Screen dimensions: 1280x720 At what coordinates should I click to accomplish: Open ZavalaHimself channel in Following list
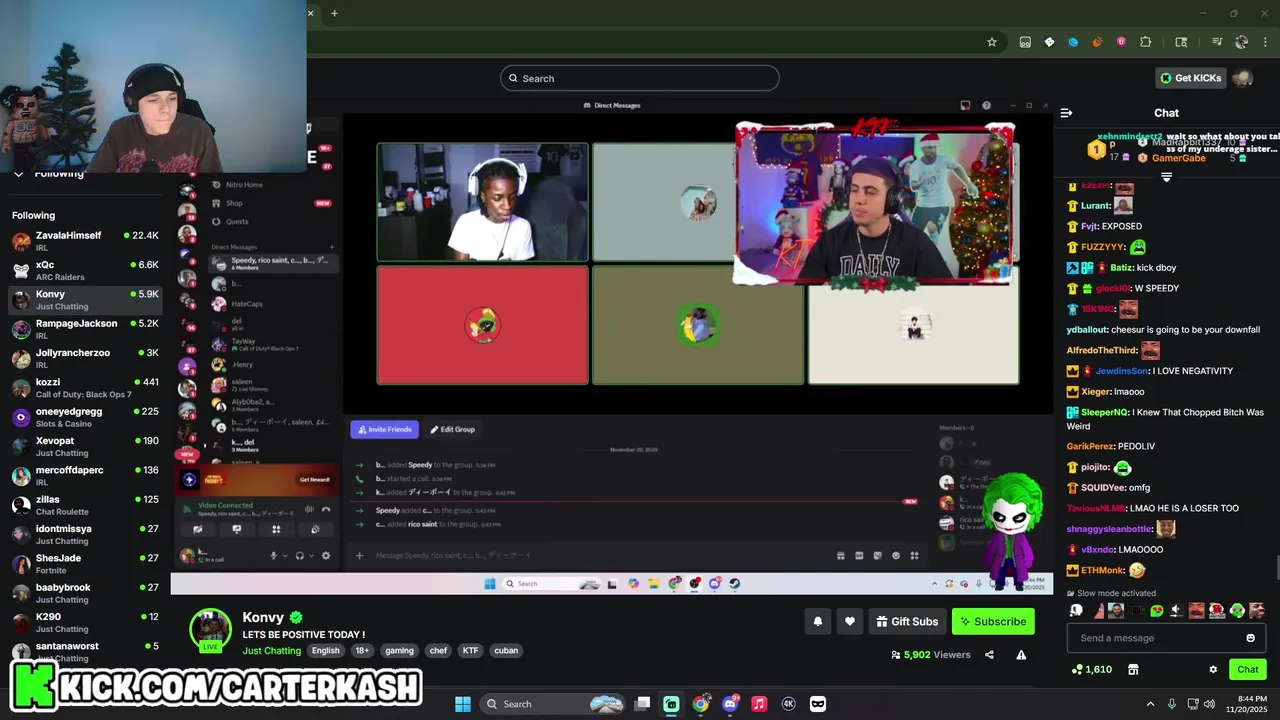coord(85,241)
